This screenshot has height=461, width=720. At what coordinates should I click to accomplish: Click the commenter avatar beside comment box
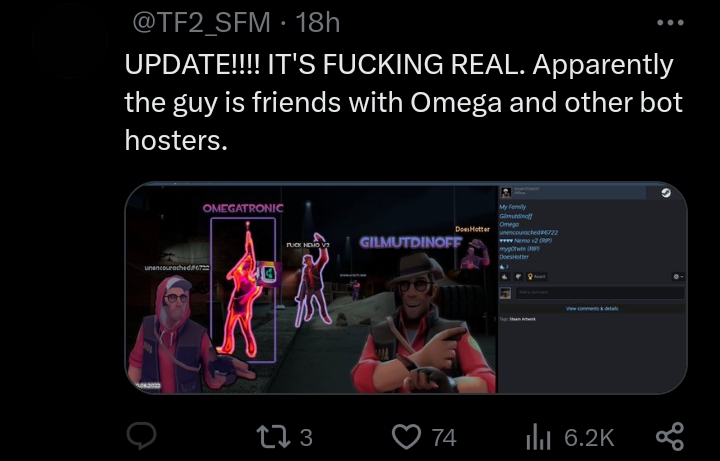(x=505, y=293)
